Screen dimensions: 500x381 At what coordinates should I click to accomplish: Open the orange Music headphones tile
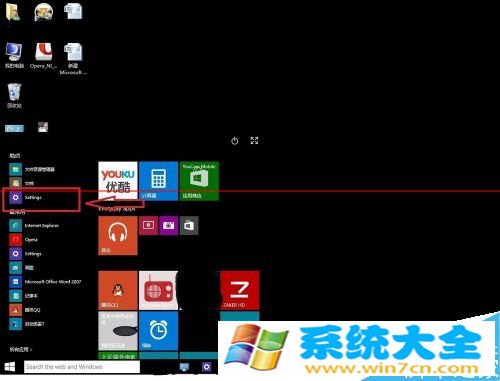click(x=118, y=235)
